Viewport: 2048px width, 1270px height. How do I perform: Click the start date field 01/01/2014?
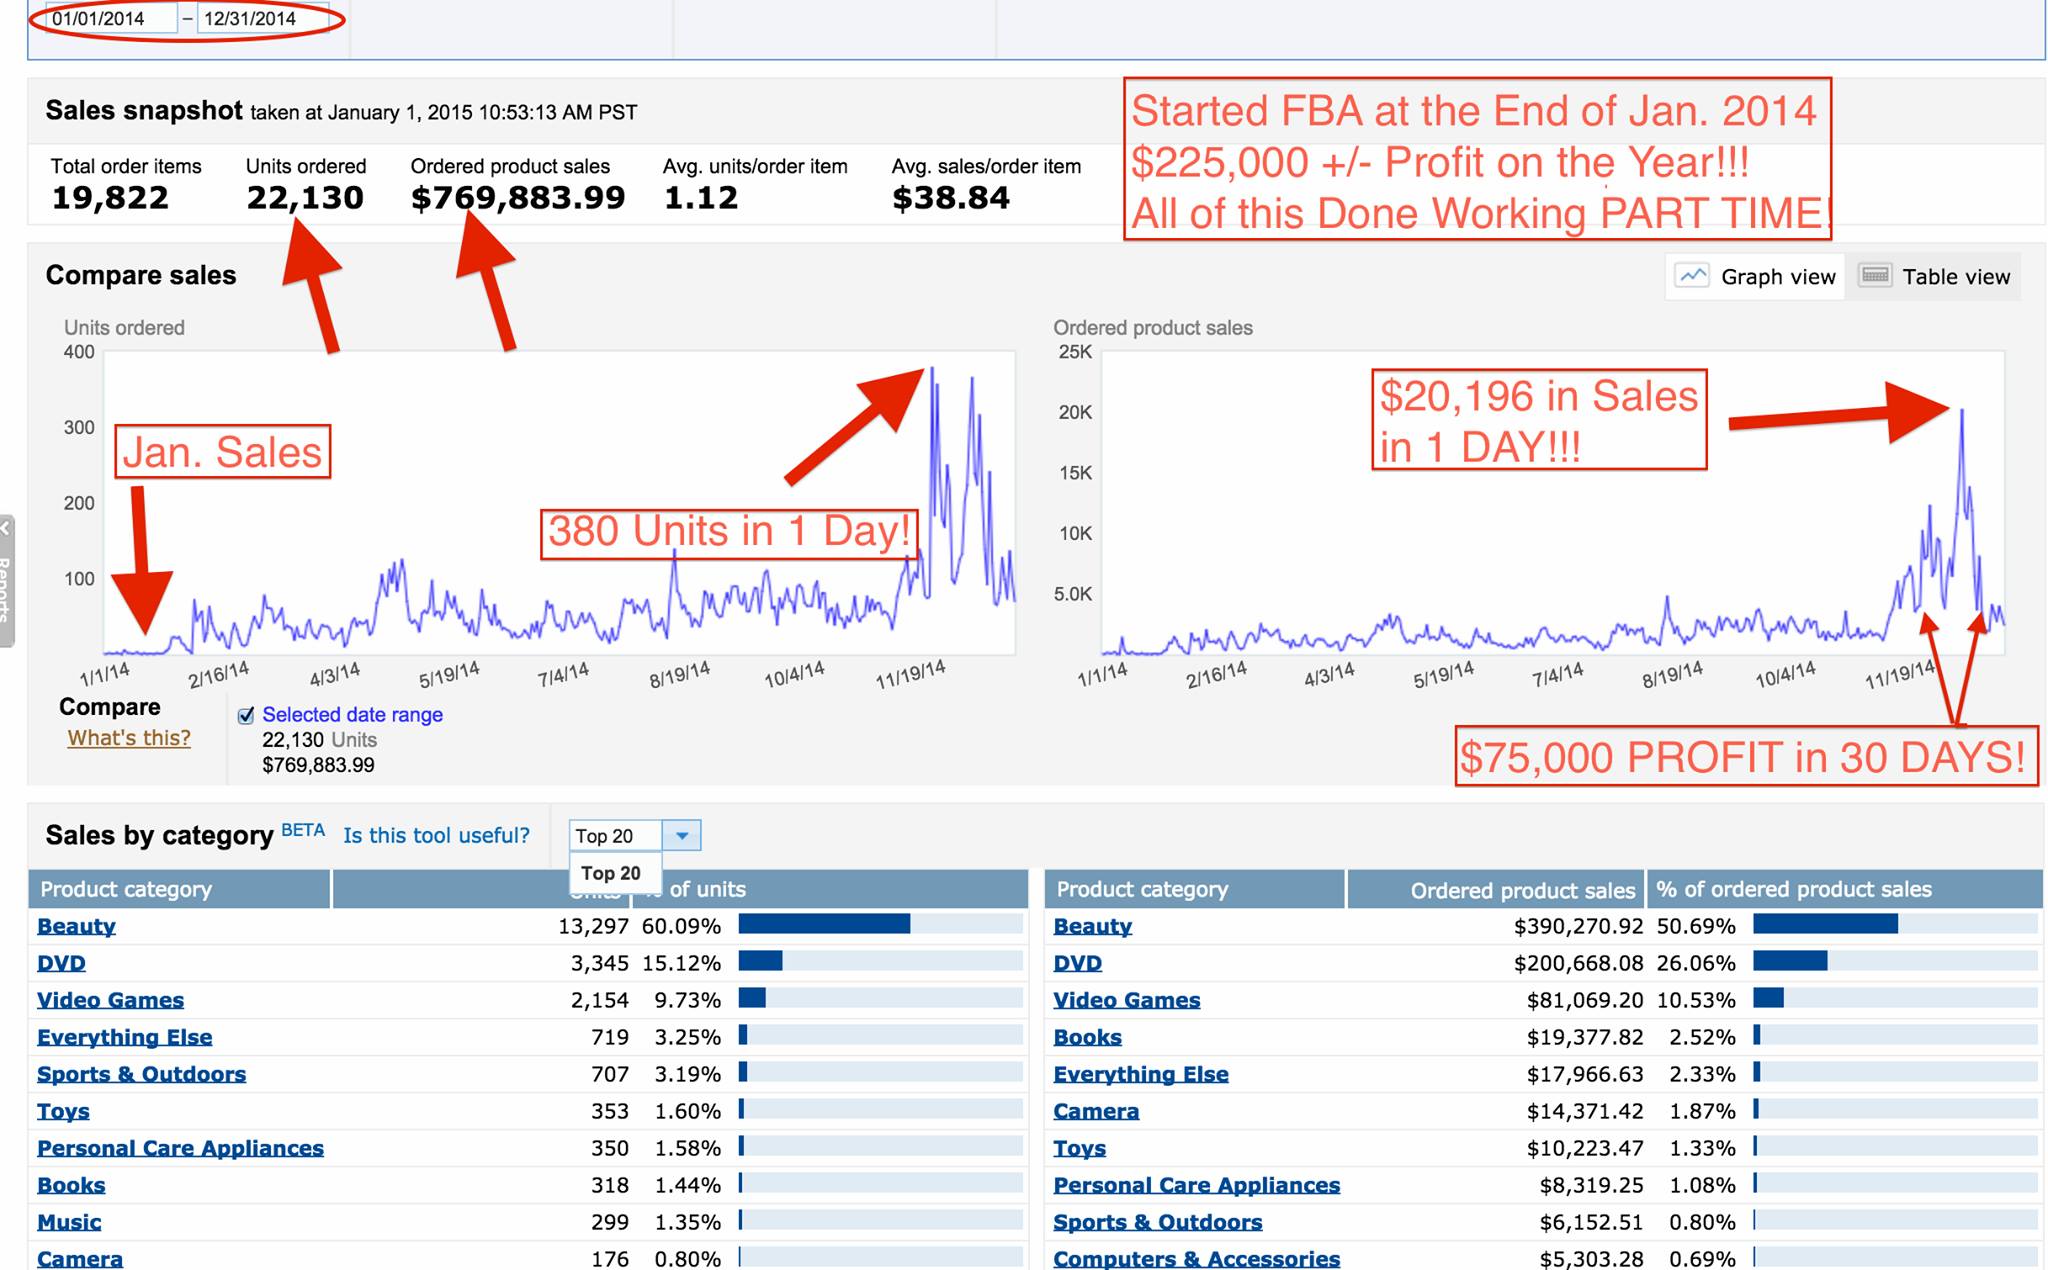[x=110, y=19]
